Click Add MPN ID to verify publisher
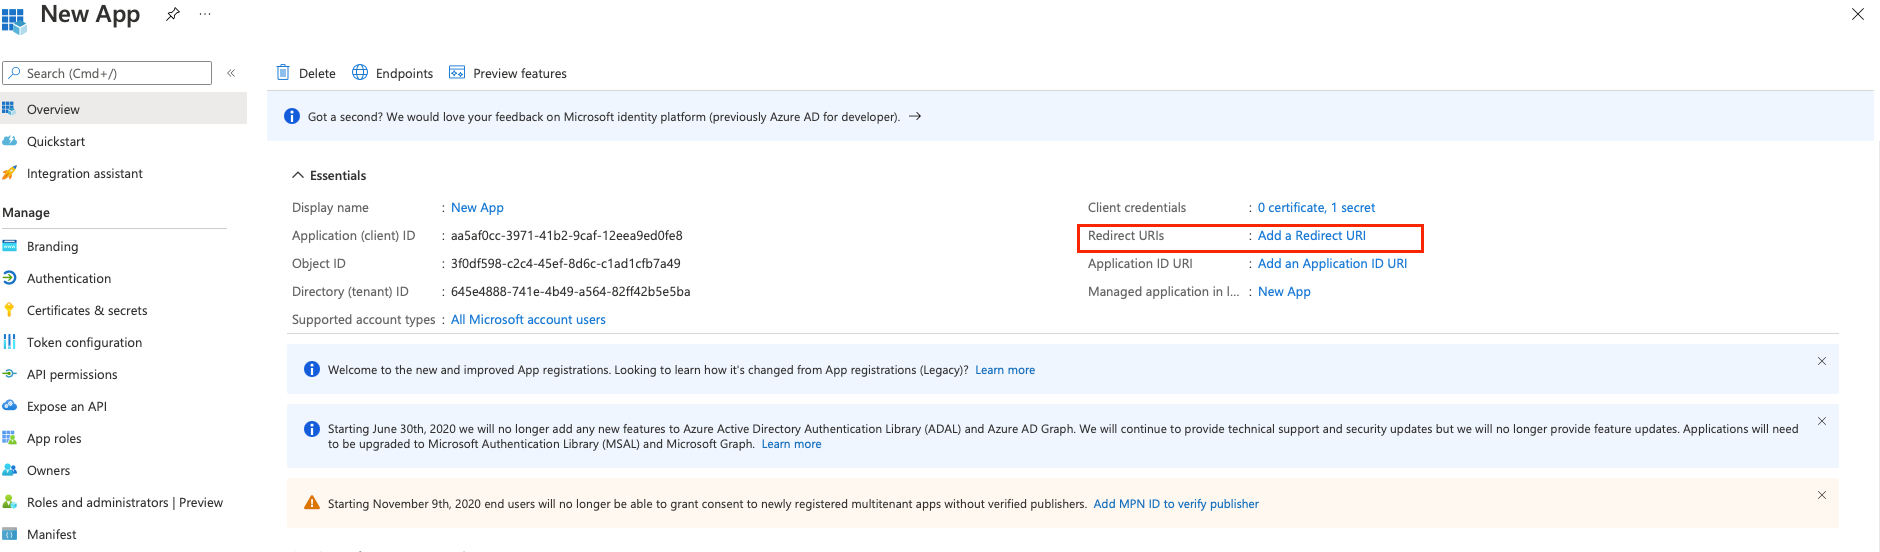This screenshot has height=552, width=1880. pyautogui.click(x=1176, y=504)
